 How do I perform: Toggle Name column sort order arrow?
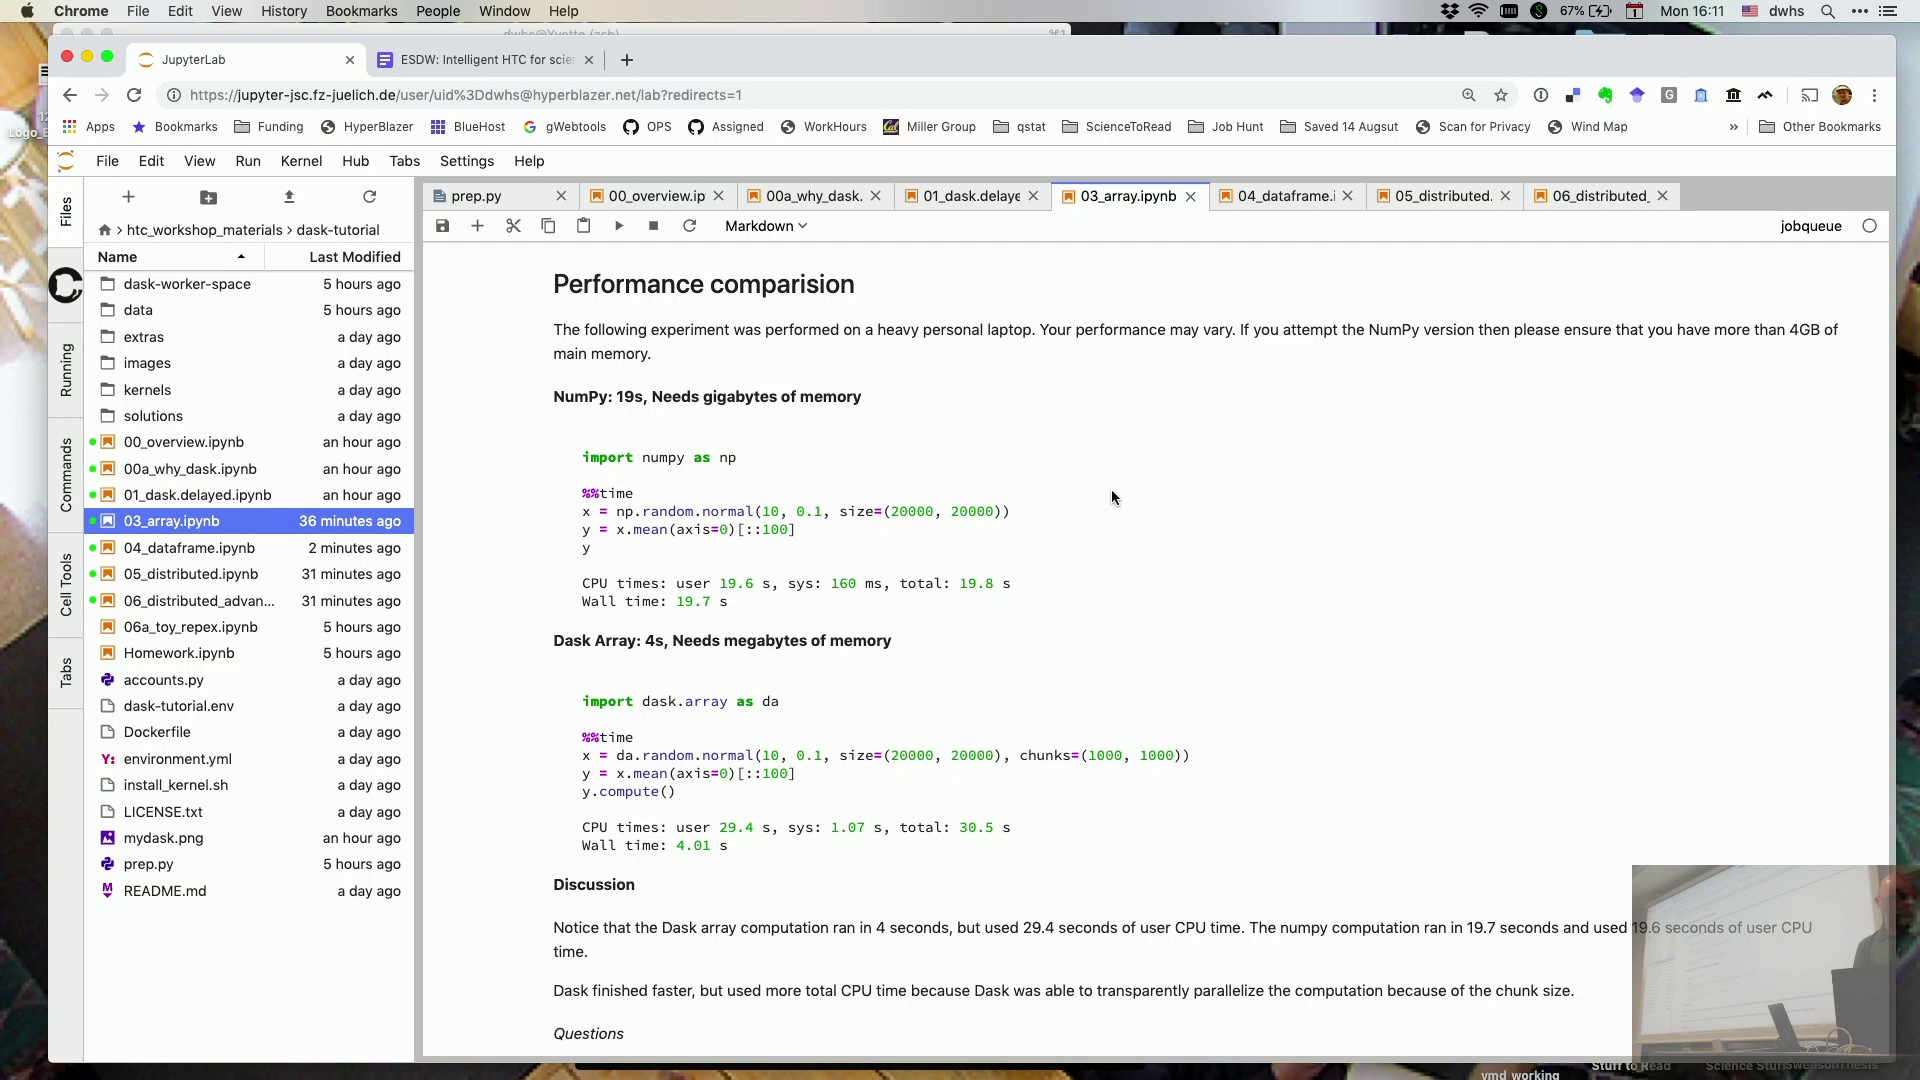[x=240, y=257]
